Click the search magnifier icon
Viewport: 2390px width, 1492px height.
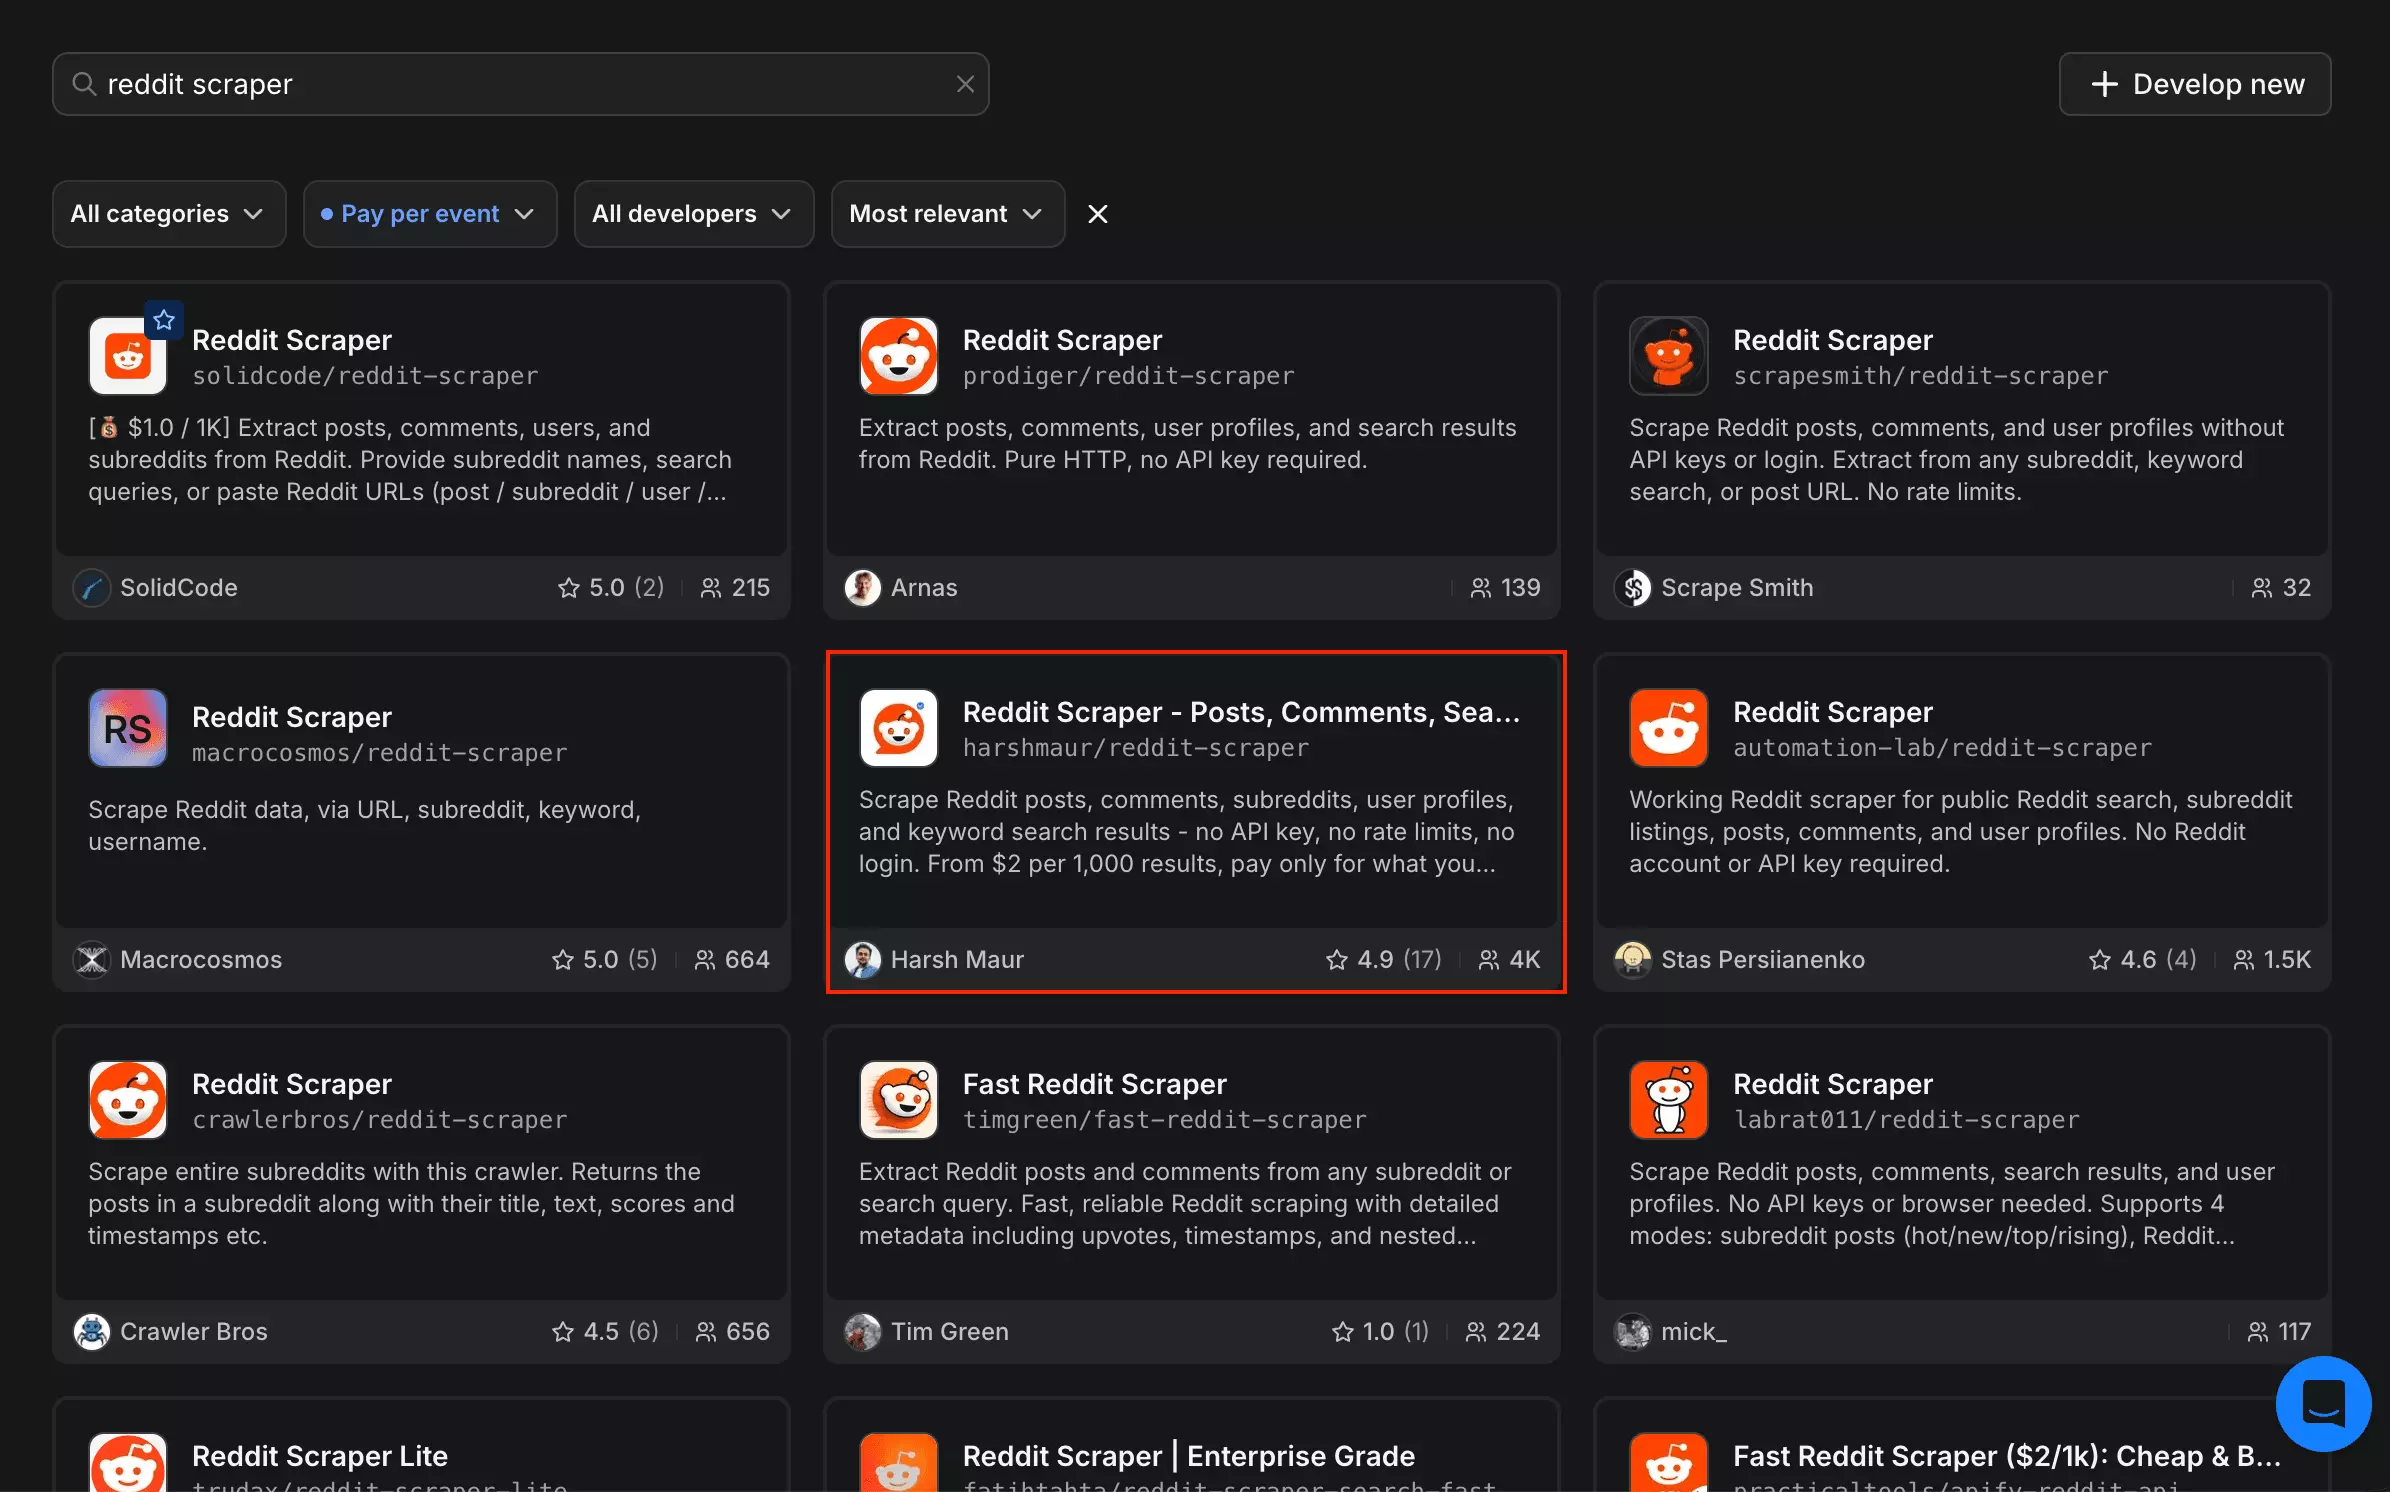85,84
